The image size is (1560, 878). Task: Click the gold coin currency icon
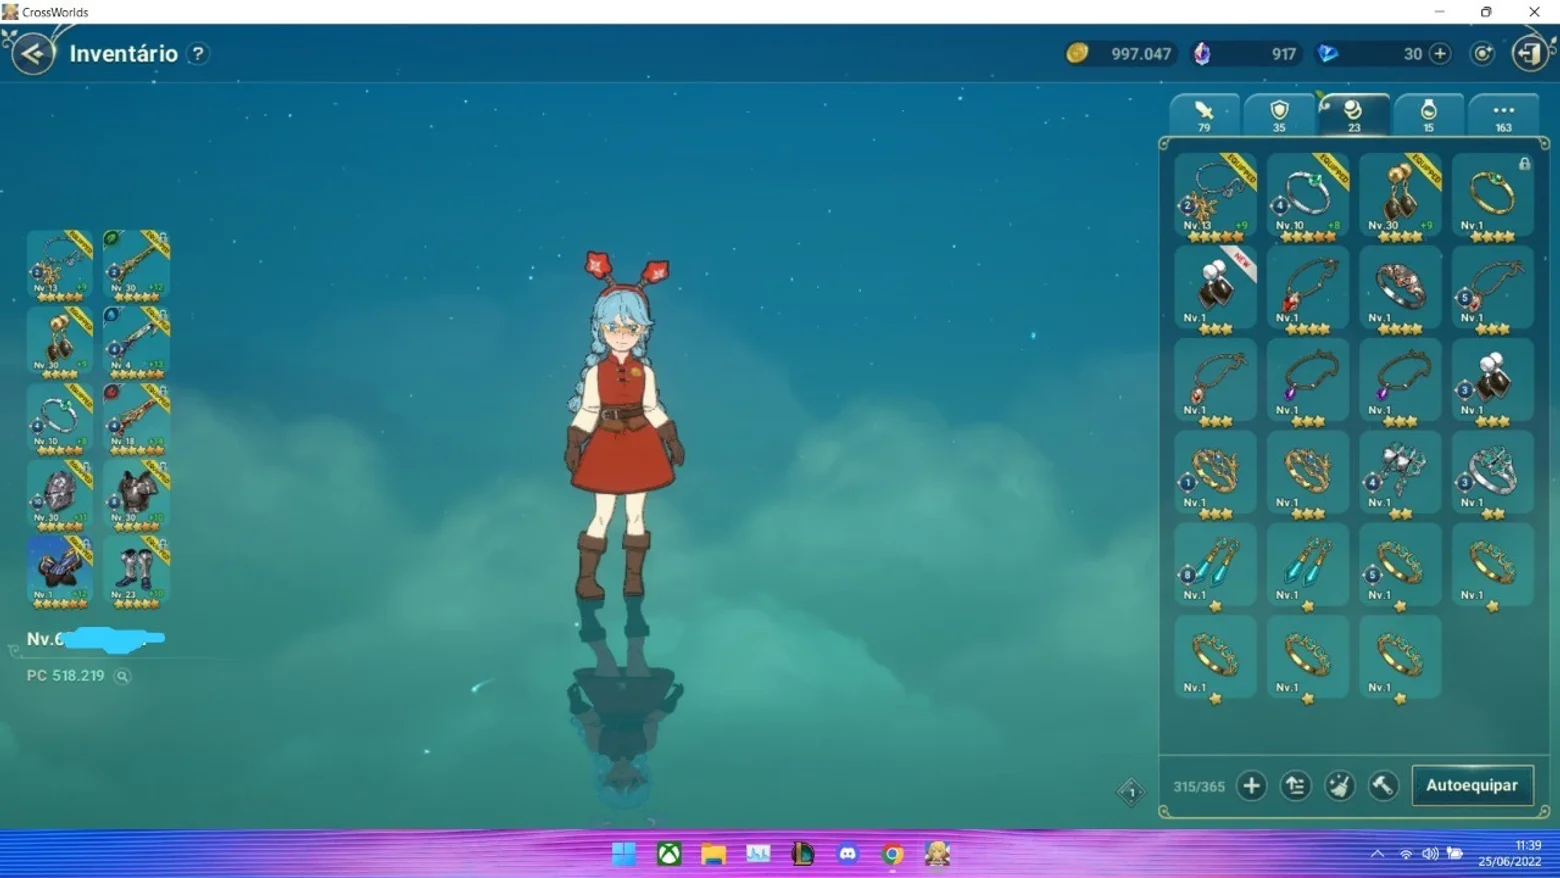click(x=1077, y=53)
